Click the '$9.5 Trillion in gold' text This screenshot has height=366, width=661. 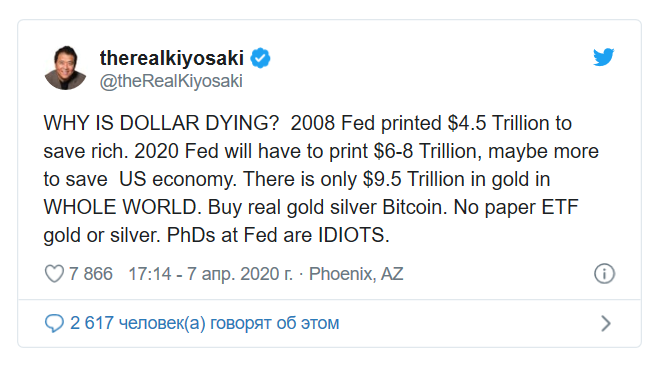[x=444, y=179]
